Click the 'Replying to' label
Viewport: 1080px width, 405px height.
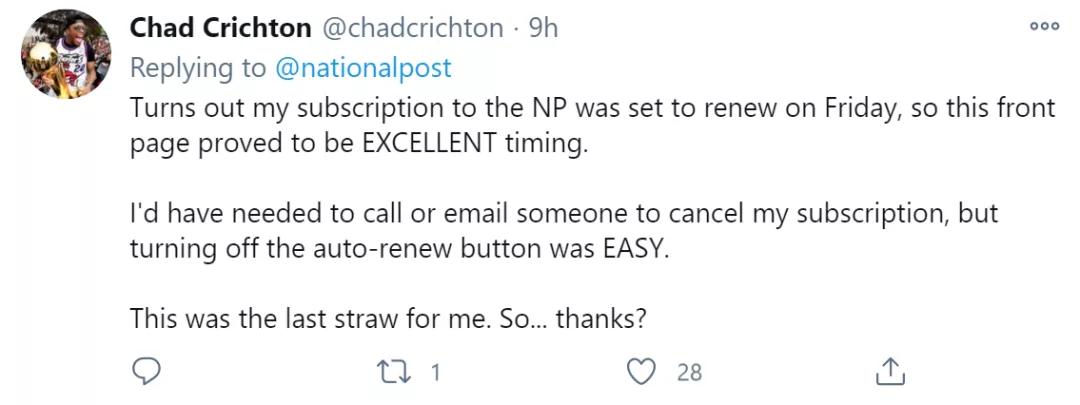tap(198, 67)
